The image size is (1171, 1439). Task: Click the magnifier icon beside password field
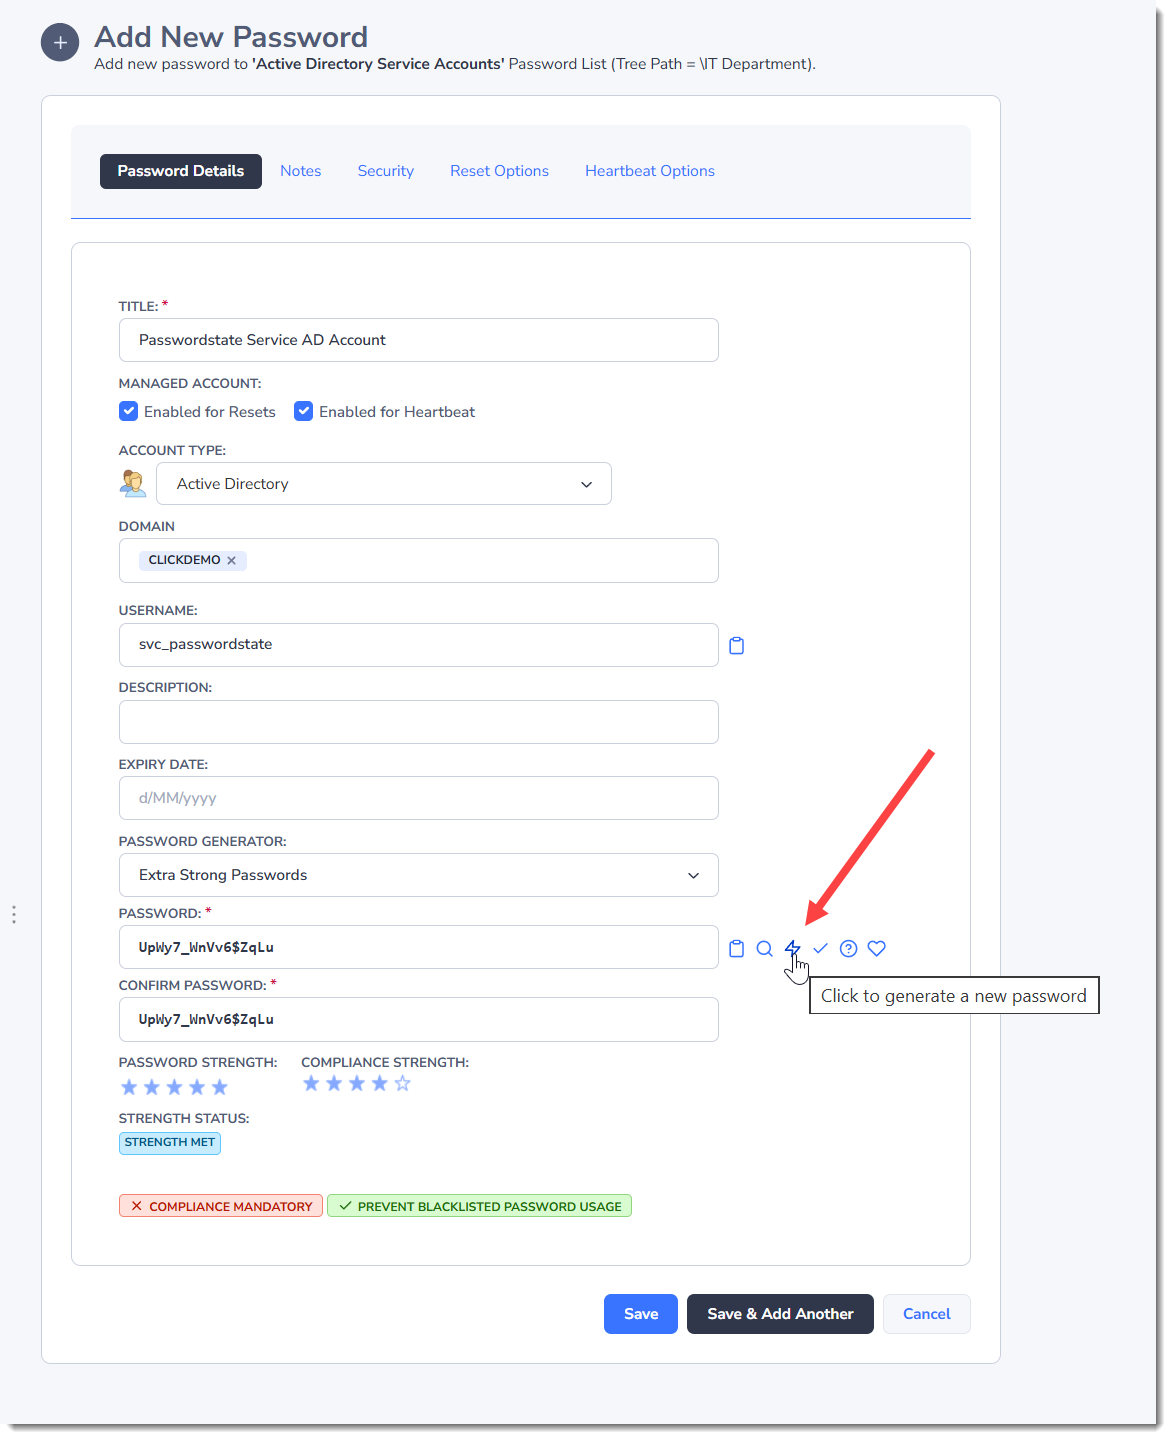(x=765, y=949)
